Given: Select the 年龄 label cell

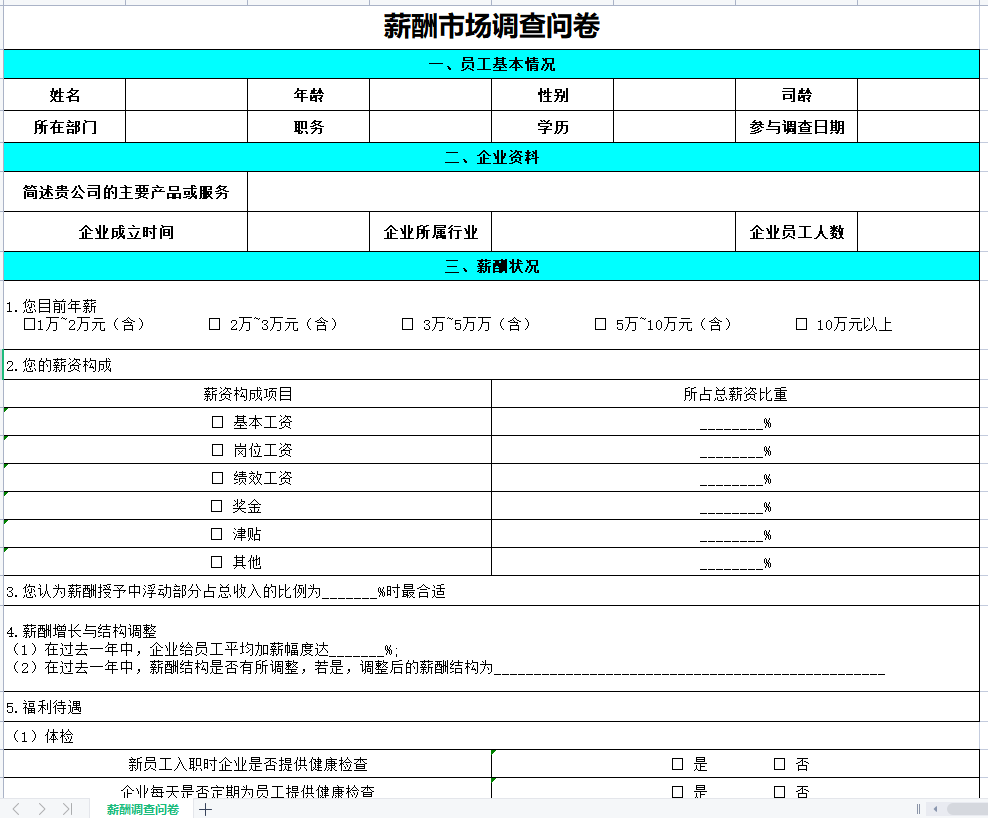Looking at the screenshot, I should point(308,95).
